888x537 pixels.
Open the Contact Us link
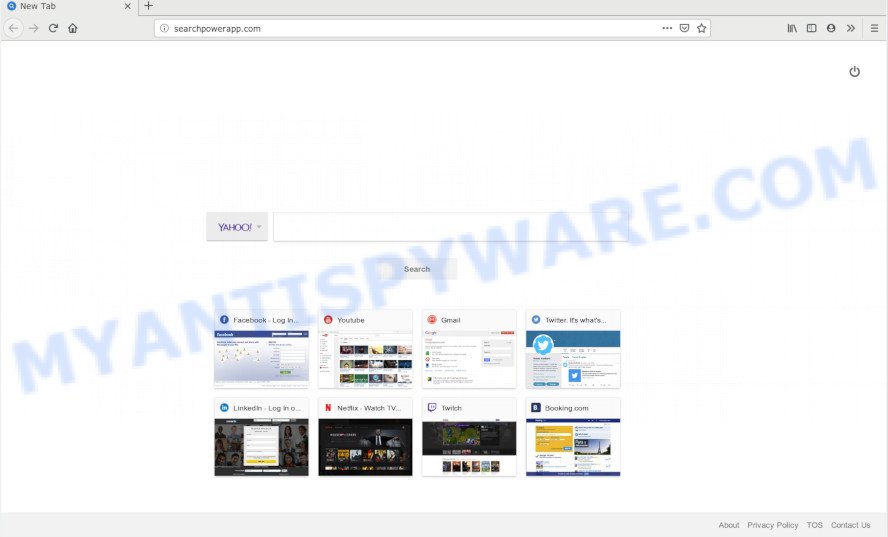(850, 525)
